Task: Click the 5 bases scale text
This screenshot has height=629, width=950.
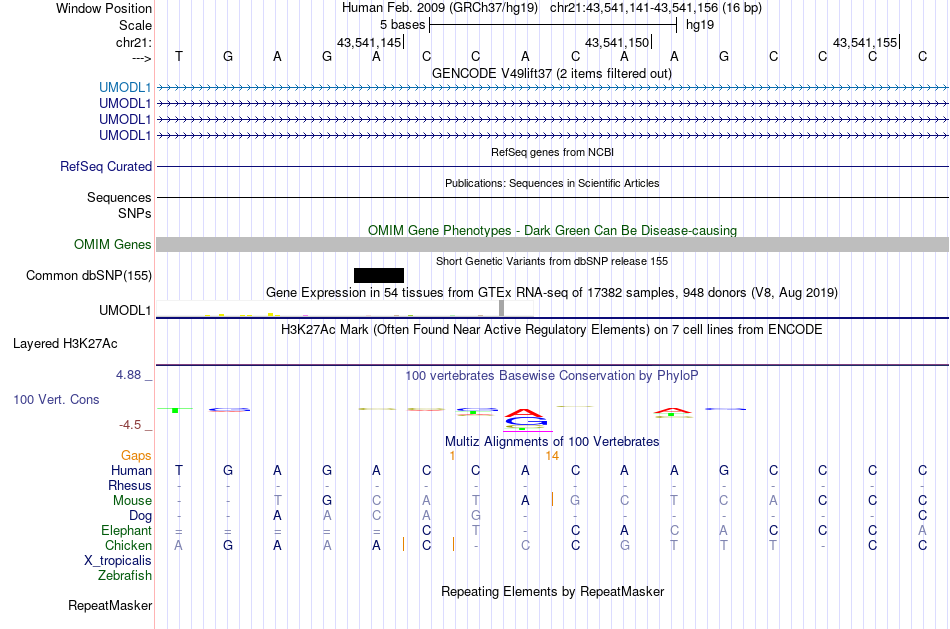Action: 402,25
